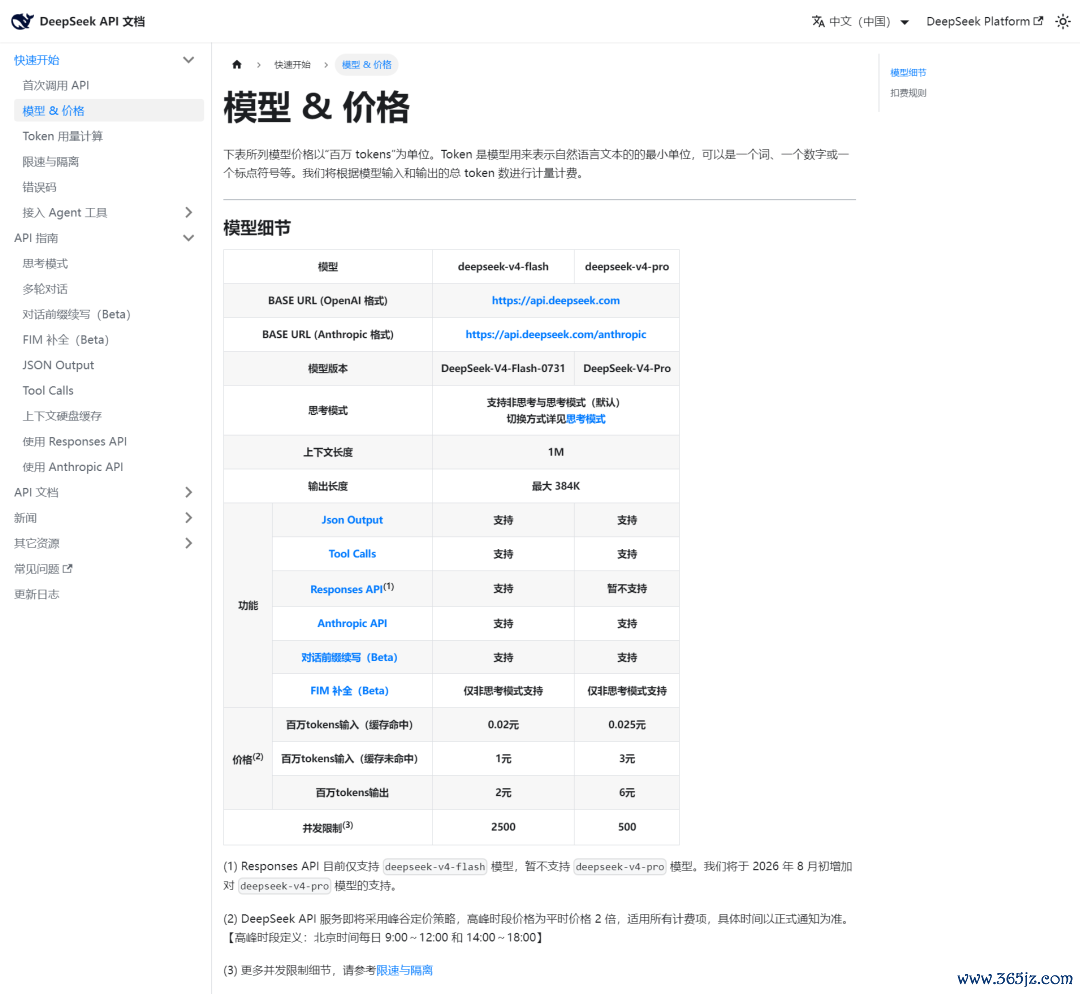Expand the 接入 Agent 工具 chevron
The width and height of the screenshot is (1080, 994).
tap(188, 212)
